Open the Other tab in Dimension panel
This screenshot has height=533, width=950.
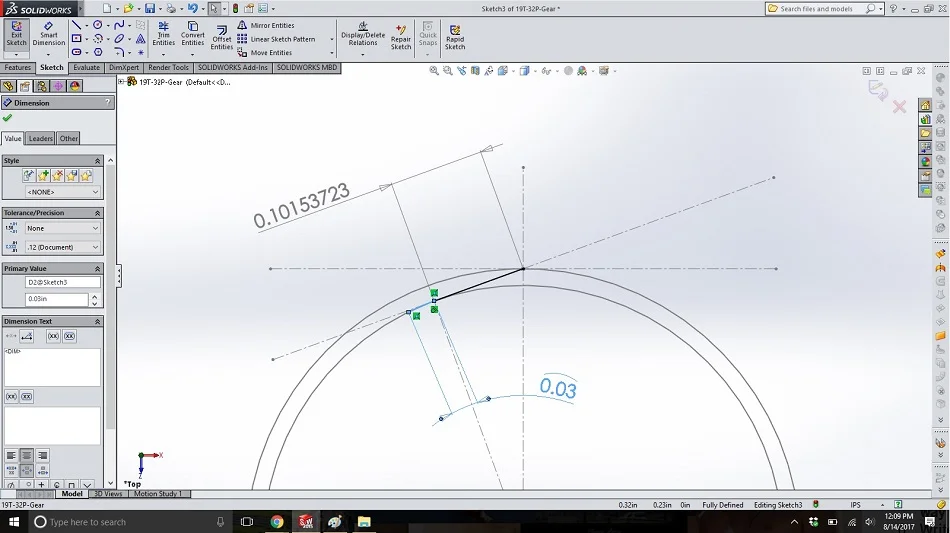pos(68,138)
